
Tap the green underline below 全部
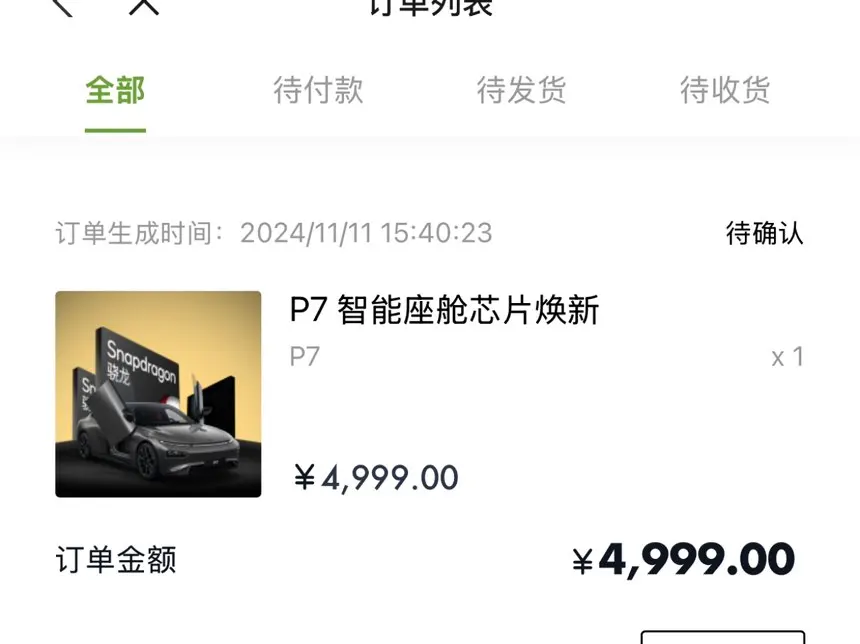pos(115,130)
